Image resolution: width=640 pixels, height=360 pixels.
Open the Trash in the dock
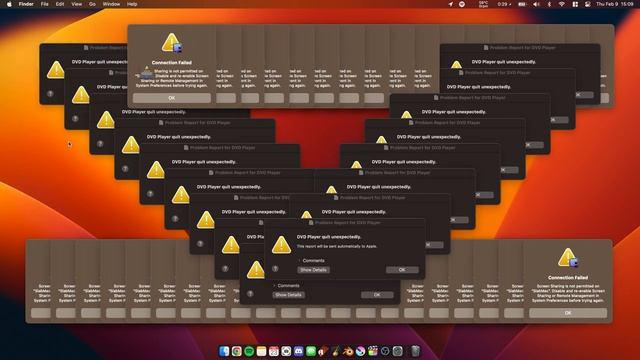[x=415, y=351]
